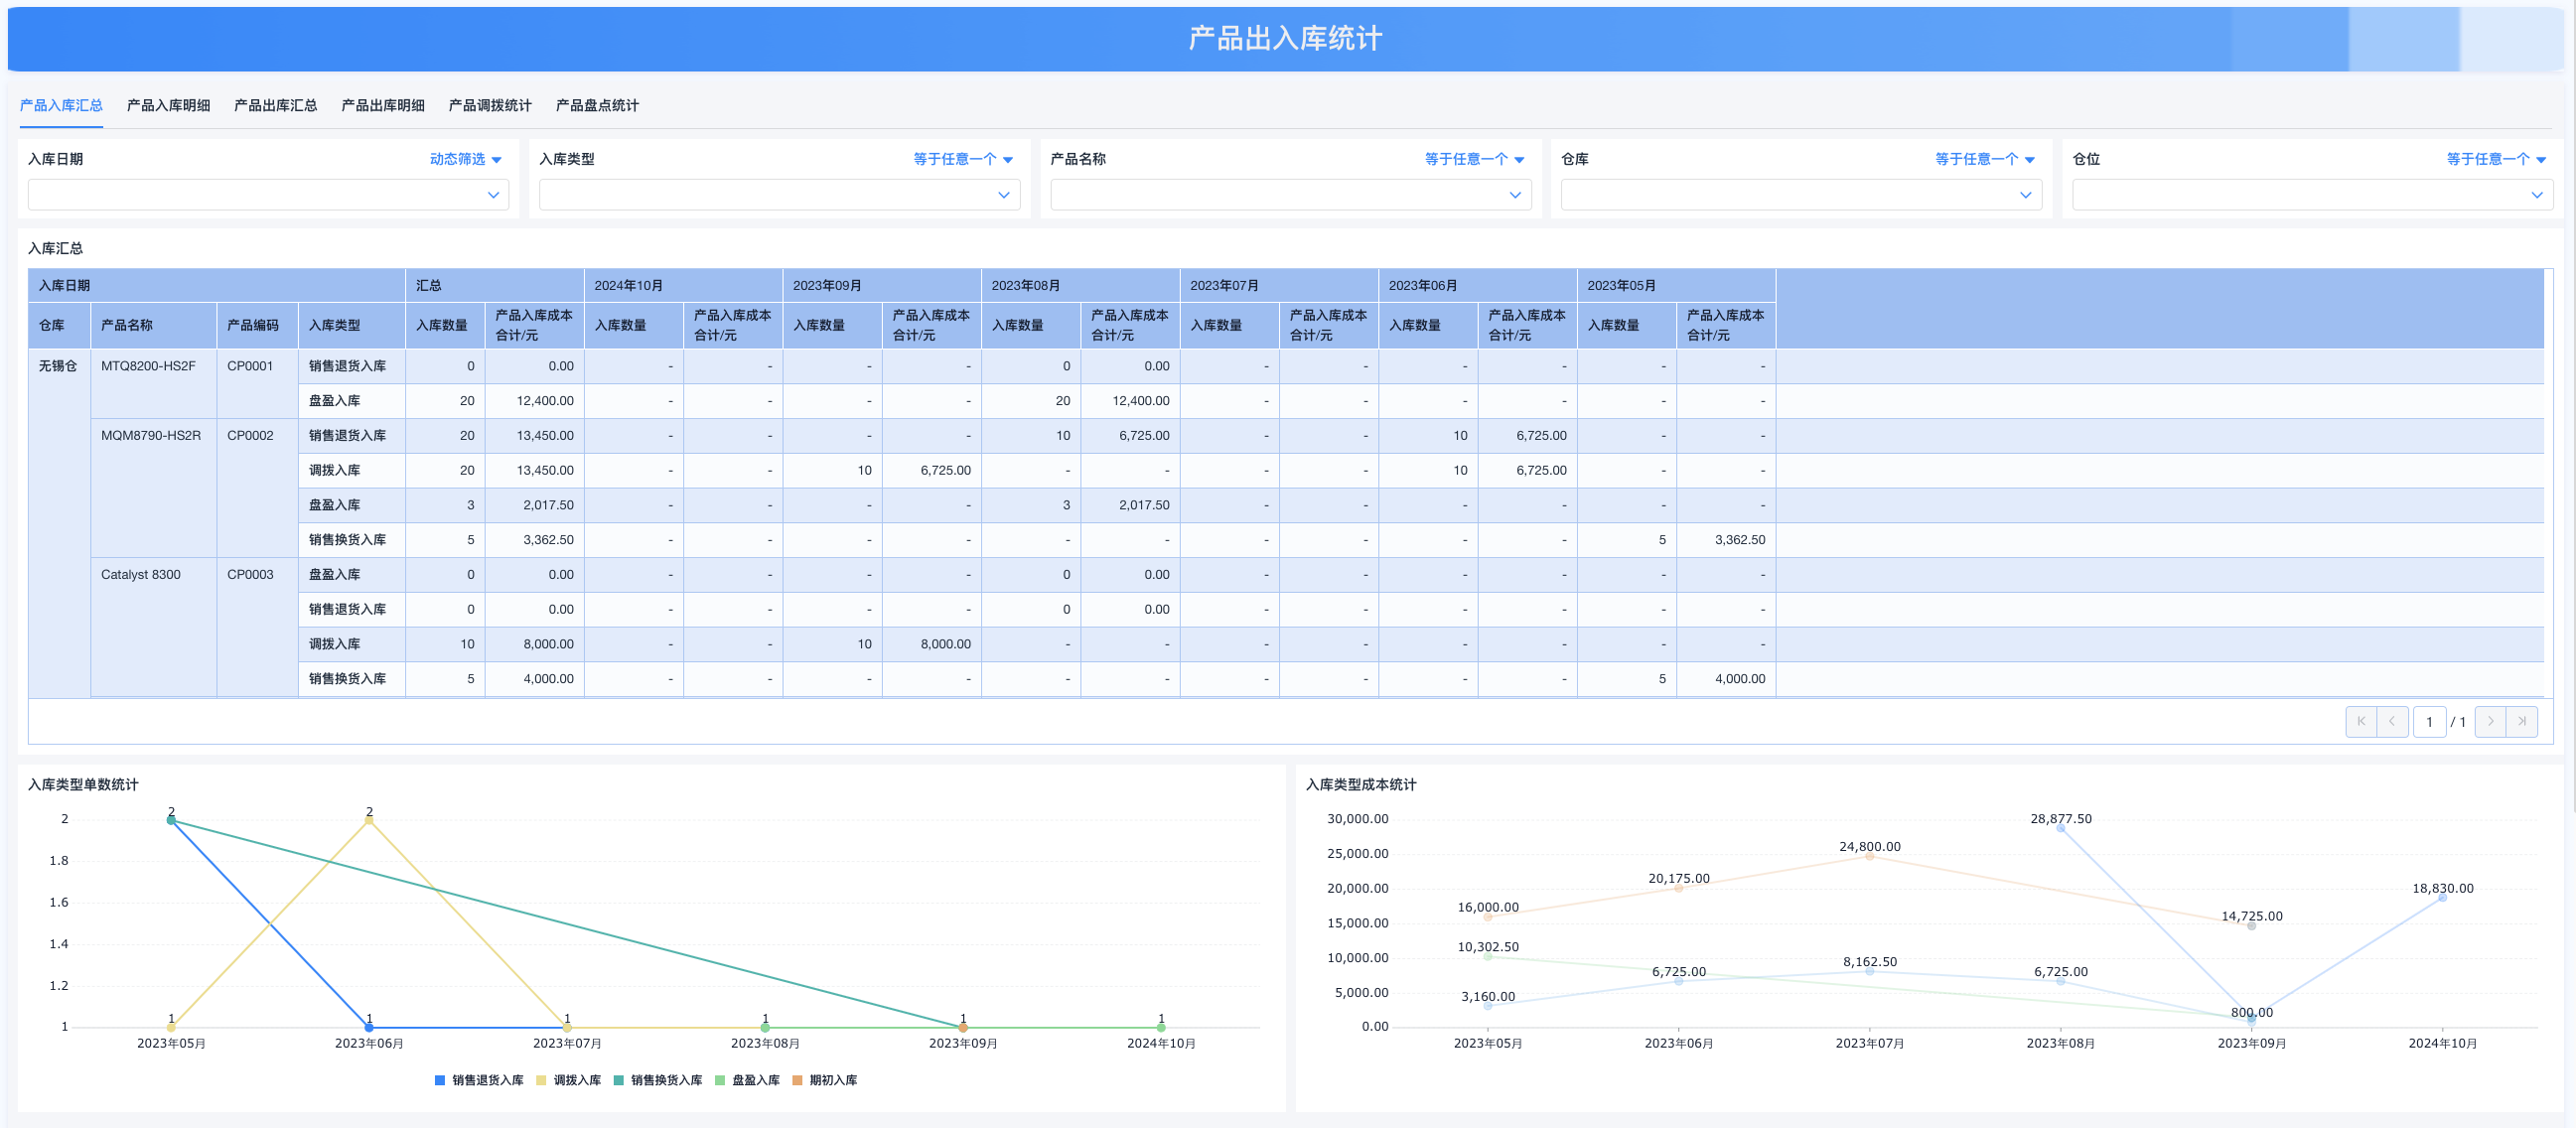
Task: Click previous page arrow icon
Action: click(2392, 721)
